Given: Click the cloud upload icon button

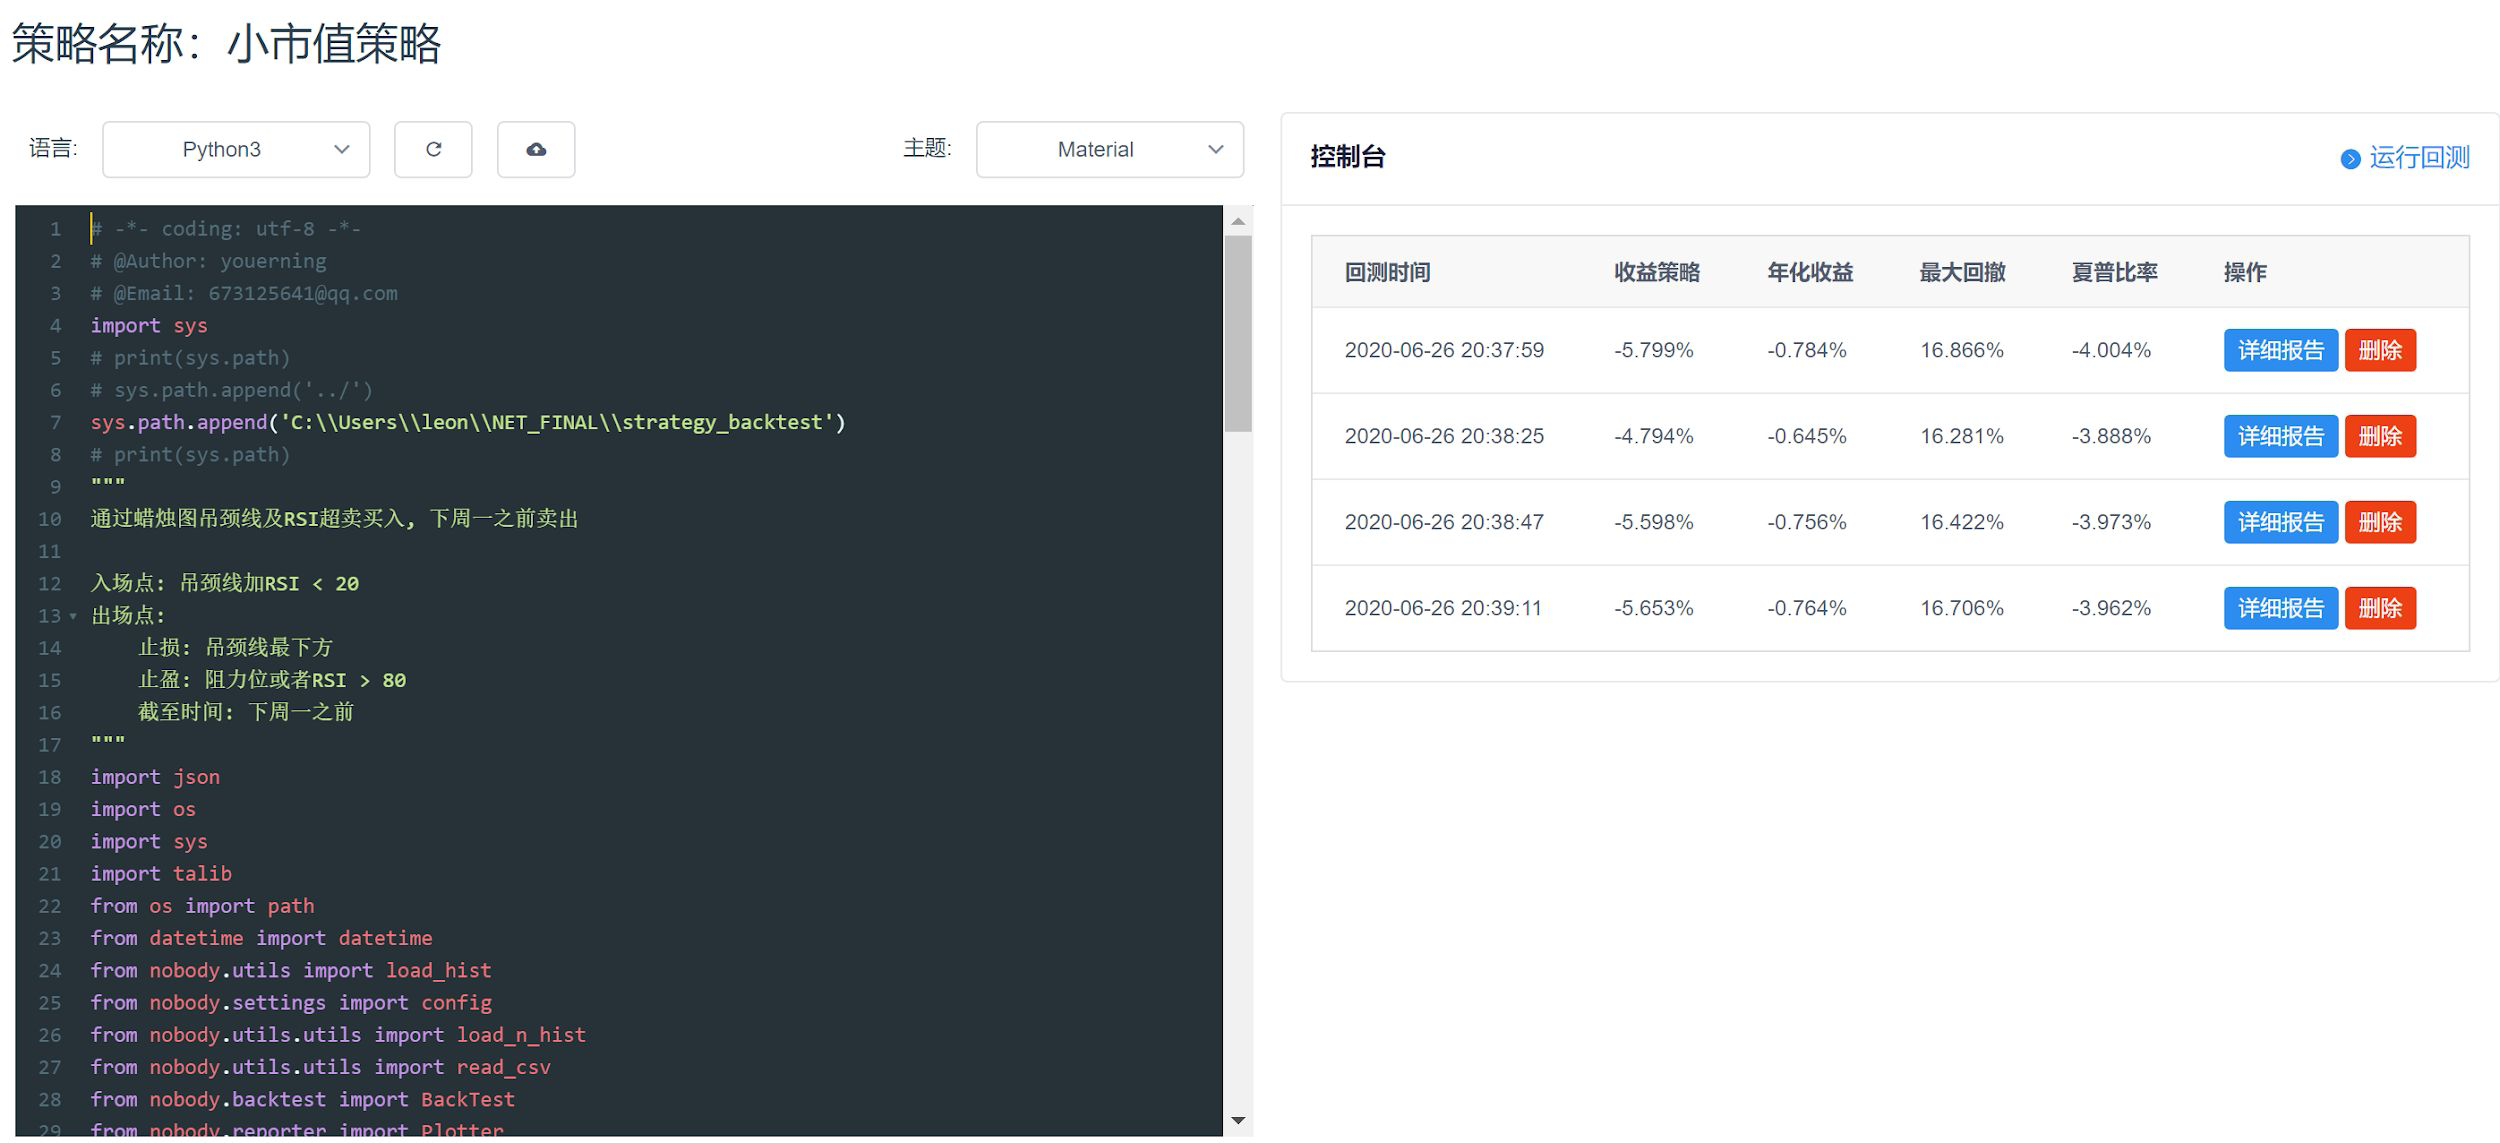Looking at the screenshot, I should click(536, 149).
